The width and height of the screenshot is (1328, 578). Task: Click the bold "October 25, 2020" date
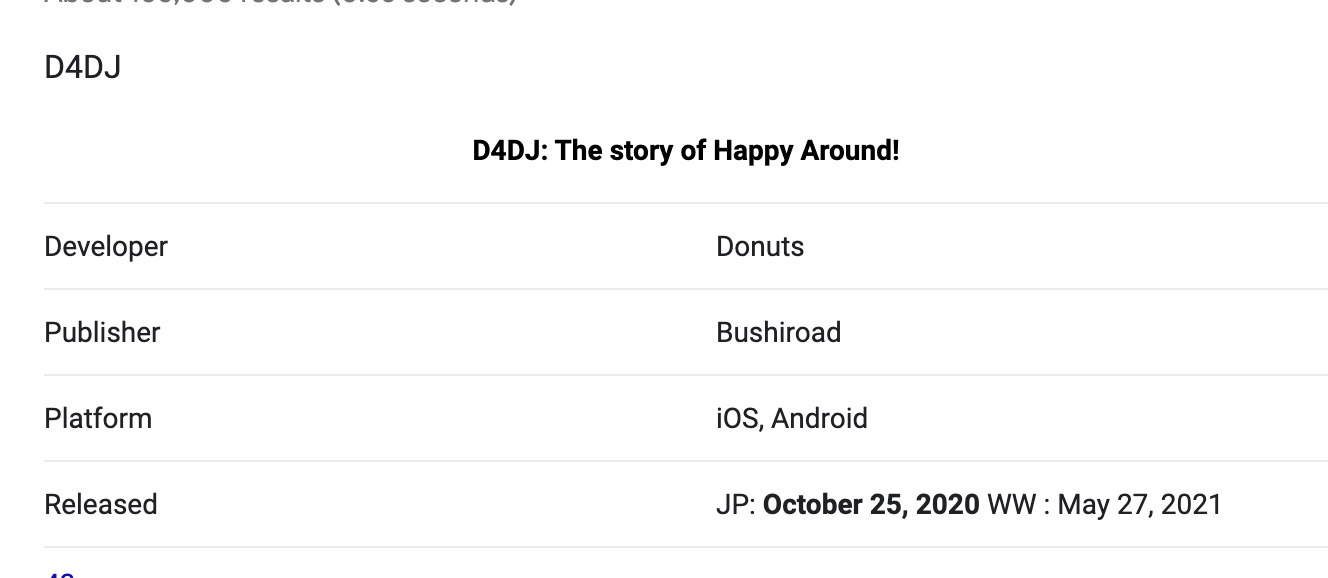point(871,504)
